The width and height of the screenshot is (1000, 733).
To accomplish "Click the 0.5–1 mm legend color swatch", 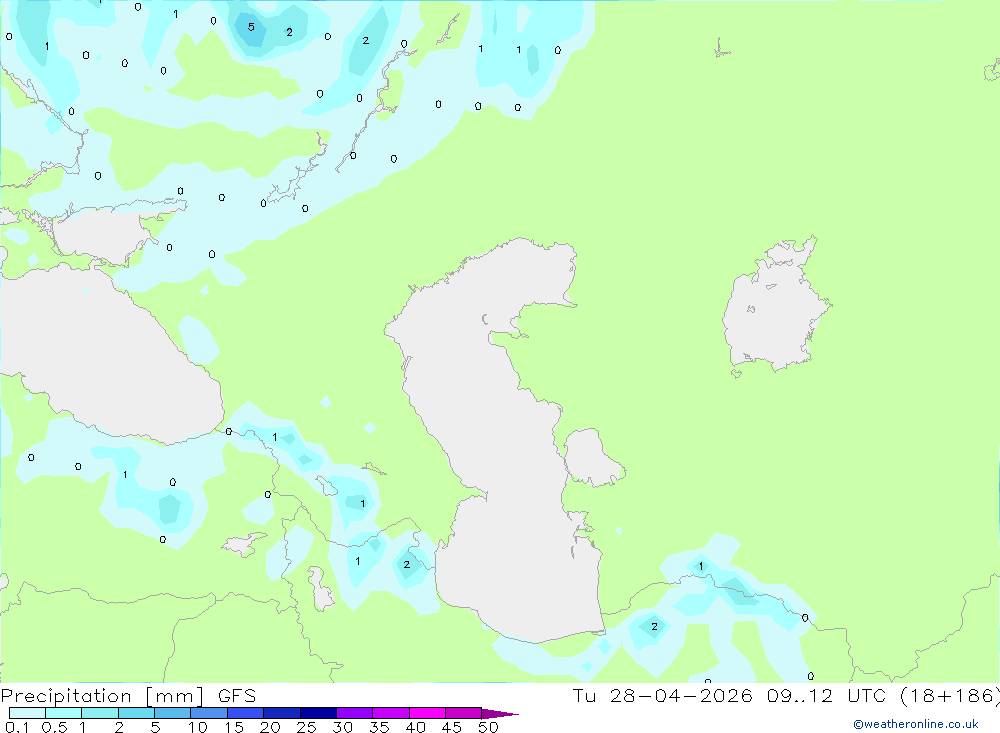I will [64, 713].
